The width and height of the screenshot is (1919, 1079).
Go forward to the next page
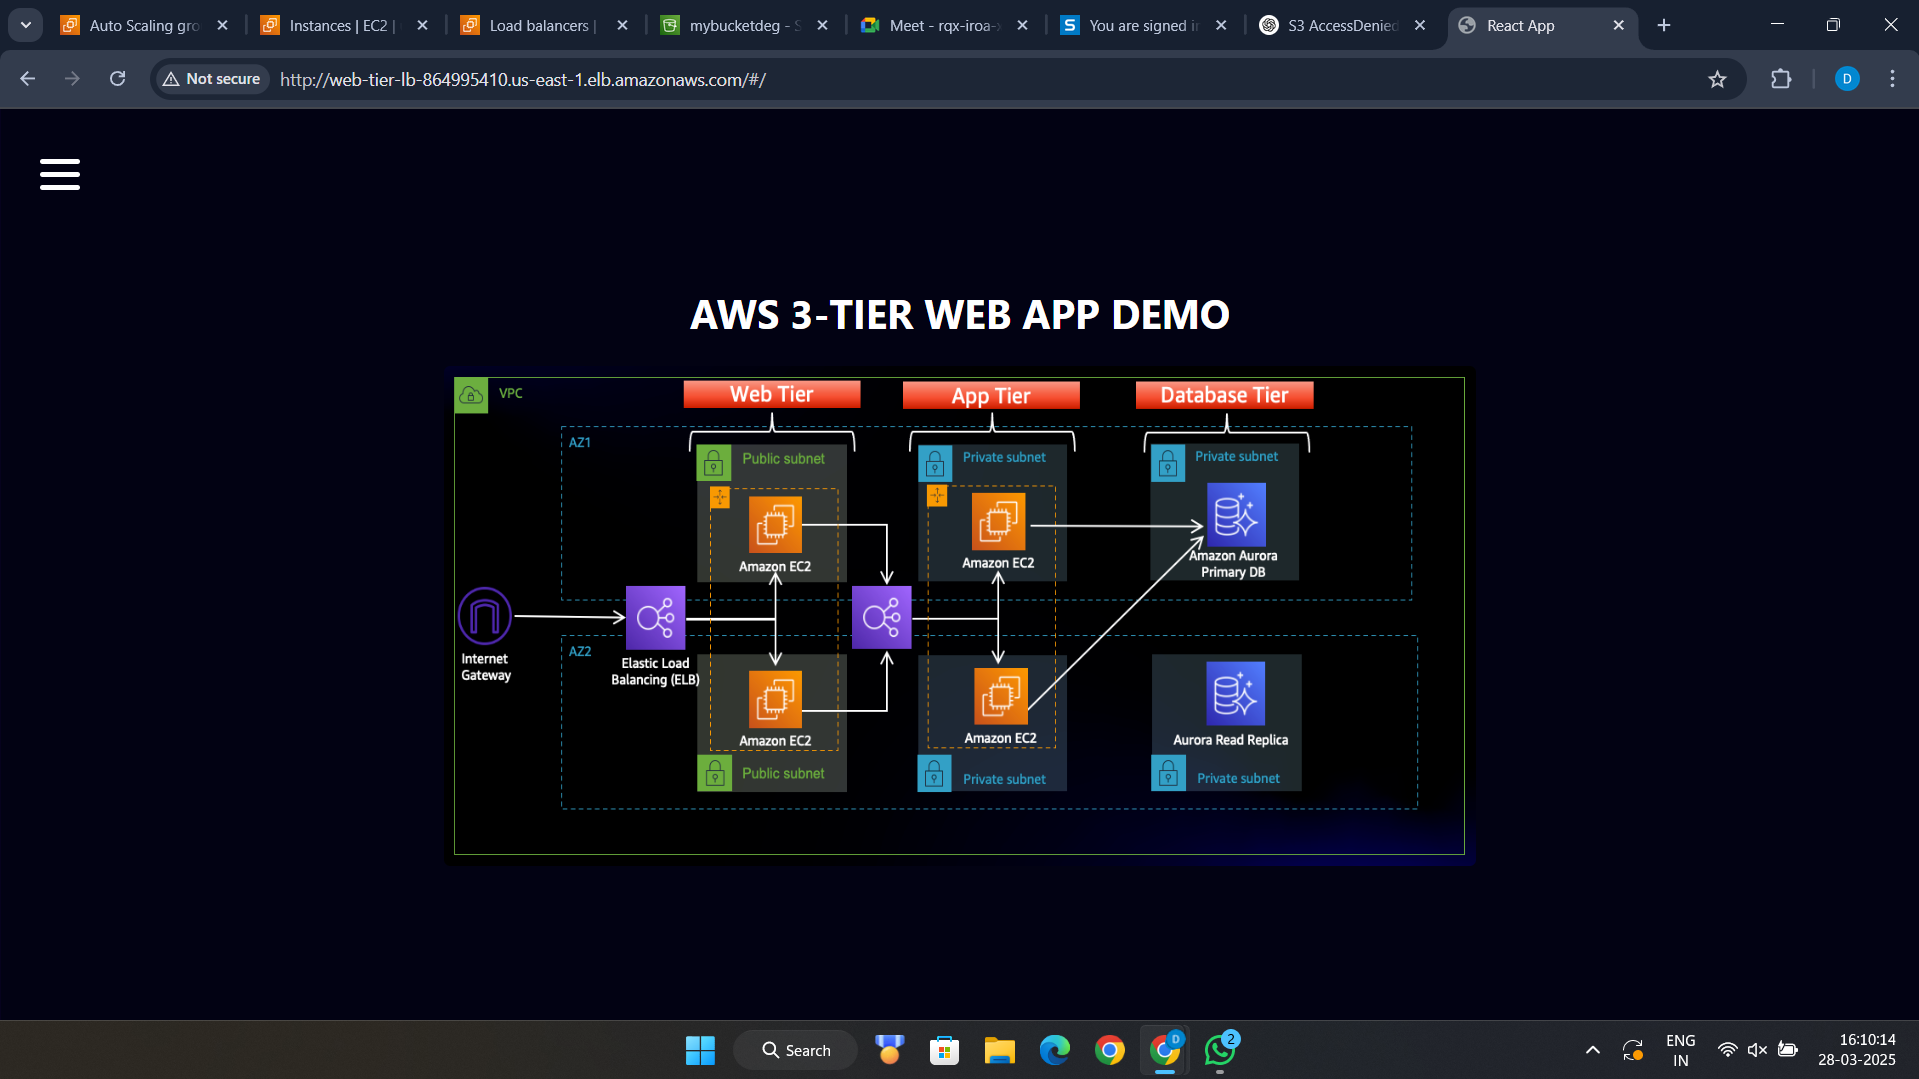pyautogui.click(x=72, y=79)
